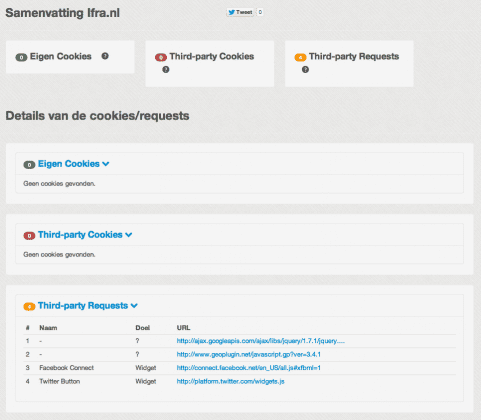Open the geoplugin.net javascript URL link

(249, 354)
